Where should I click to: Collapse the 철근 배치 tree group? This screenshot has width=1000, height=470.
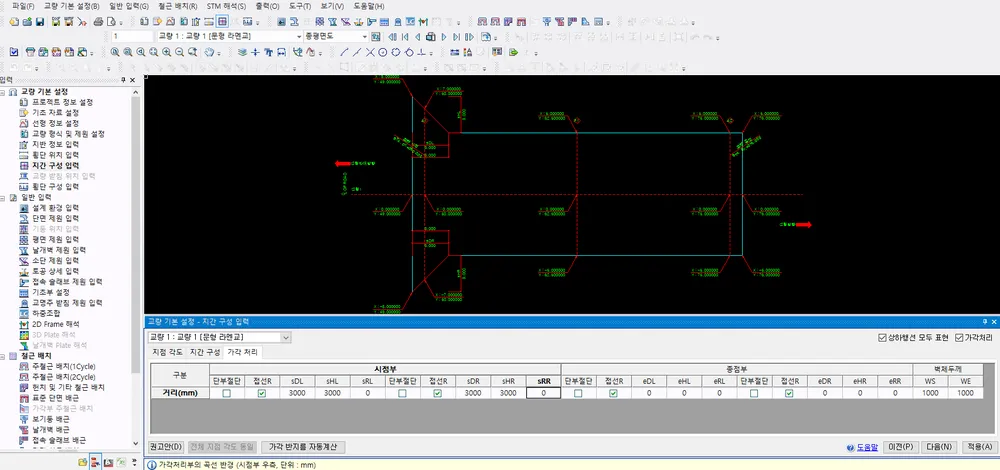[x=4, y=355]
